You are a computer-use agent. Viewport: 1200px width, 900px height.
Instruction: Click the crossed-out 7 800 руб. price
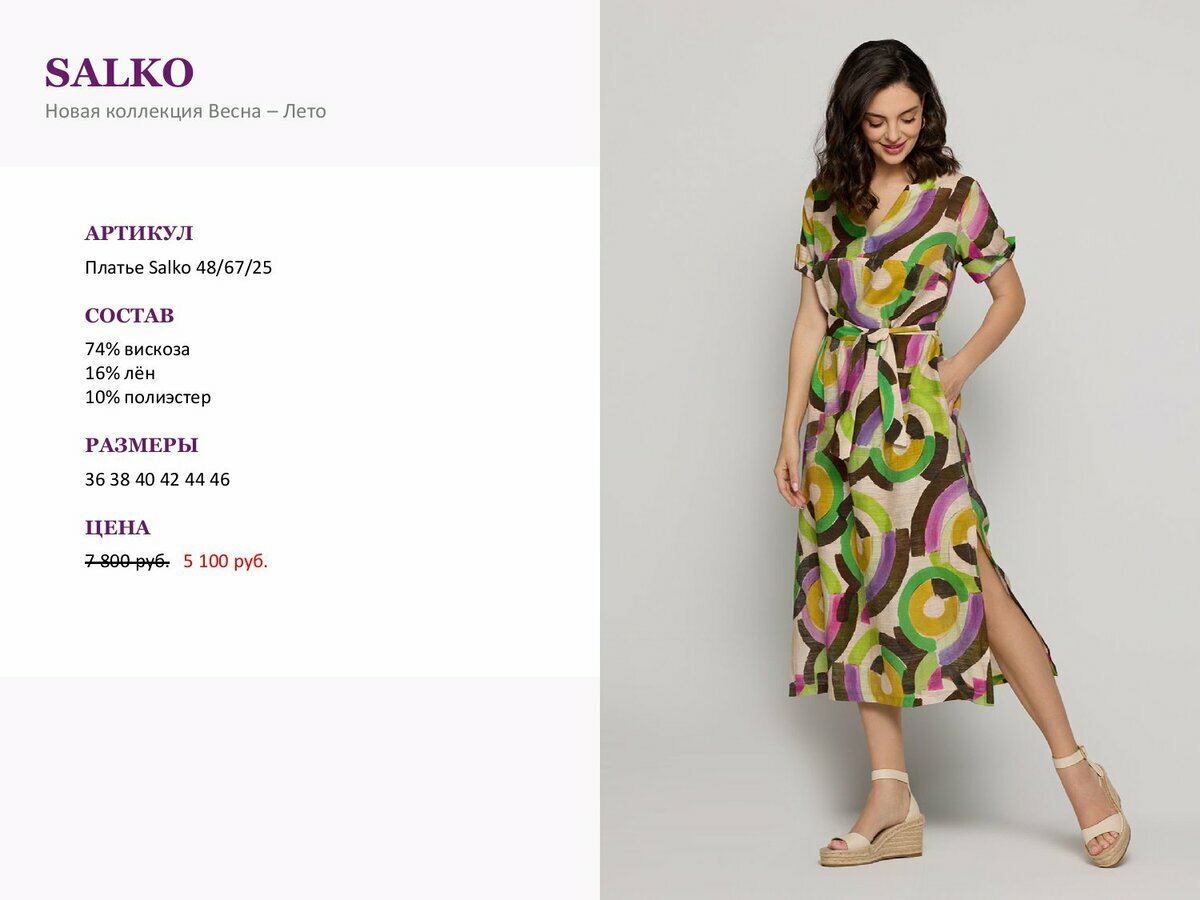coord(127,562)
